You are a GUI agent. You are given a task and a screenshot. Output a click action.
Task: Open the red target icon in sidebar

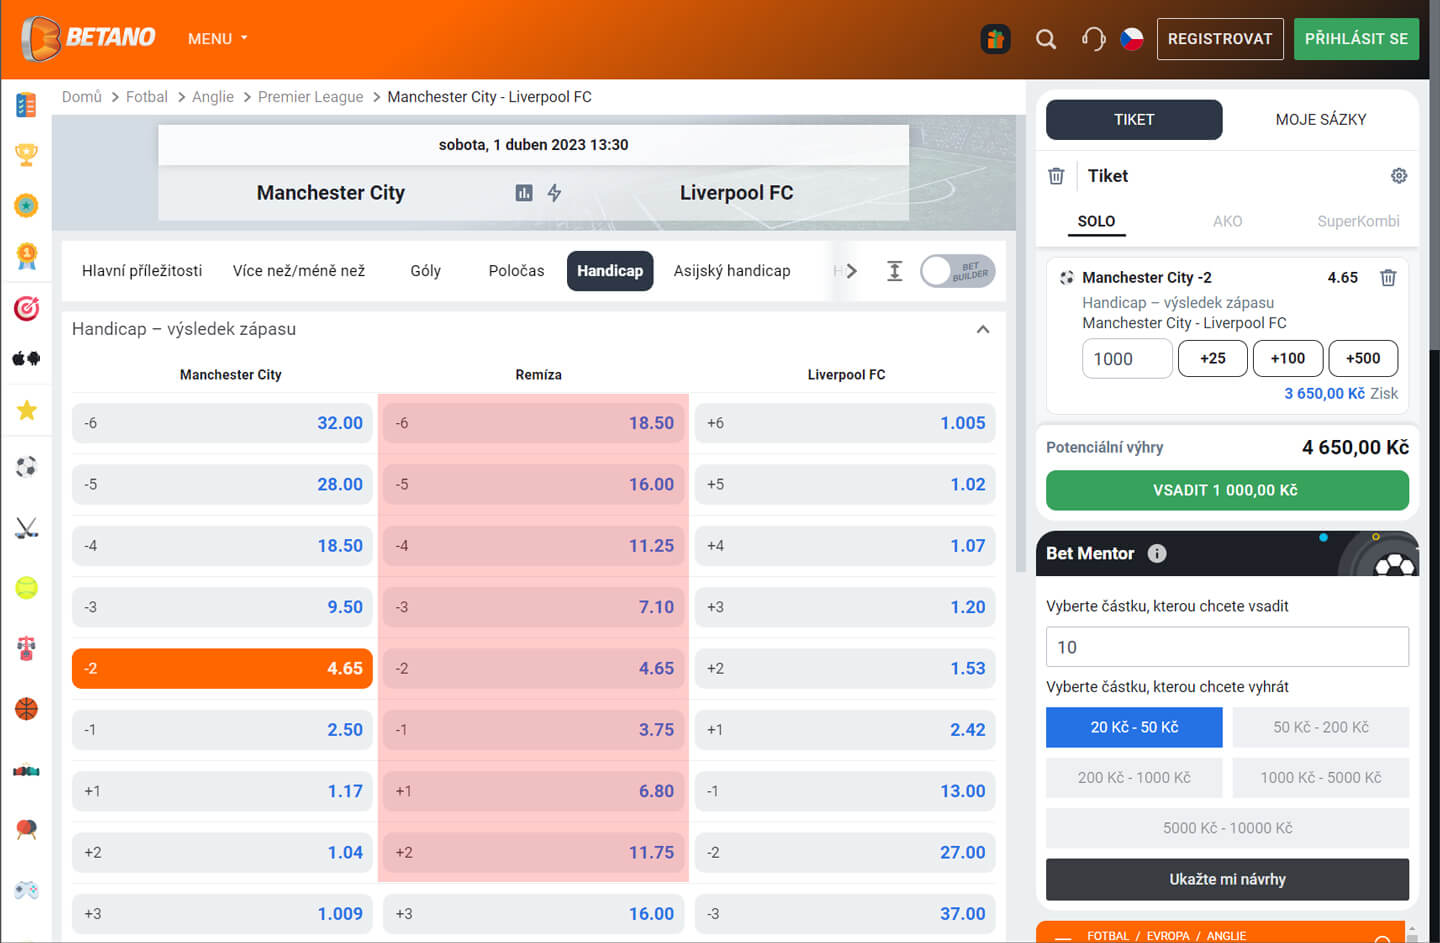click(26, 308)
